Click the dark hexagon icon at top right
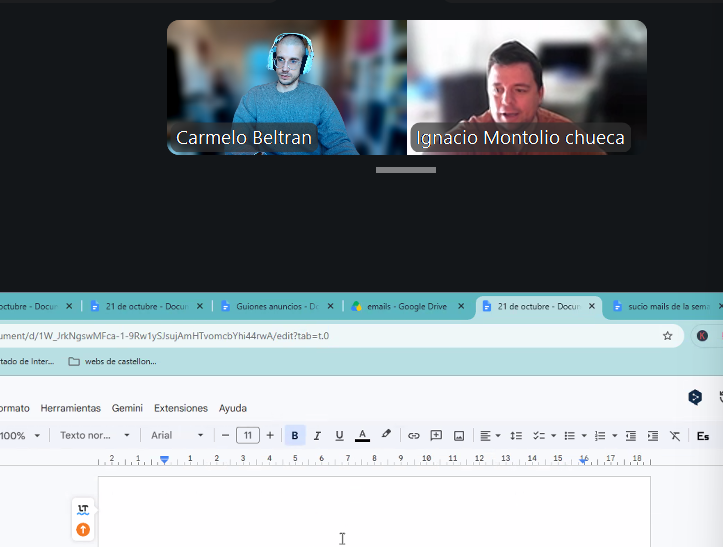723x547 pixels. [x=695, y=397]
